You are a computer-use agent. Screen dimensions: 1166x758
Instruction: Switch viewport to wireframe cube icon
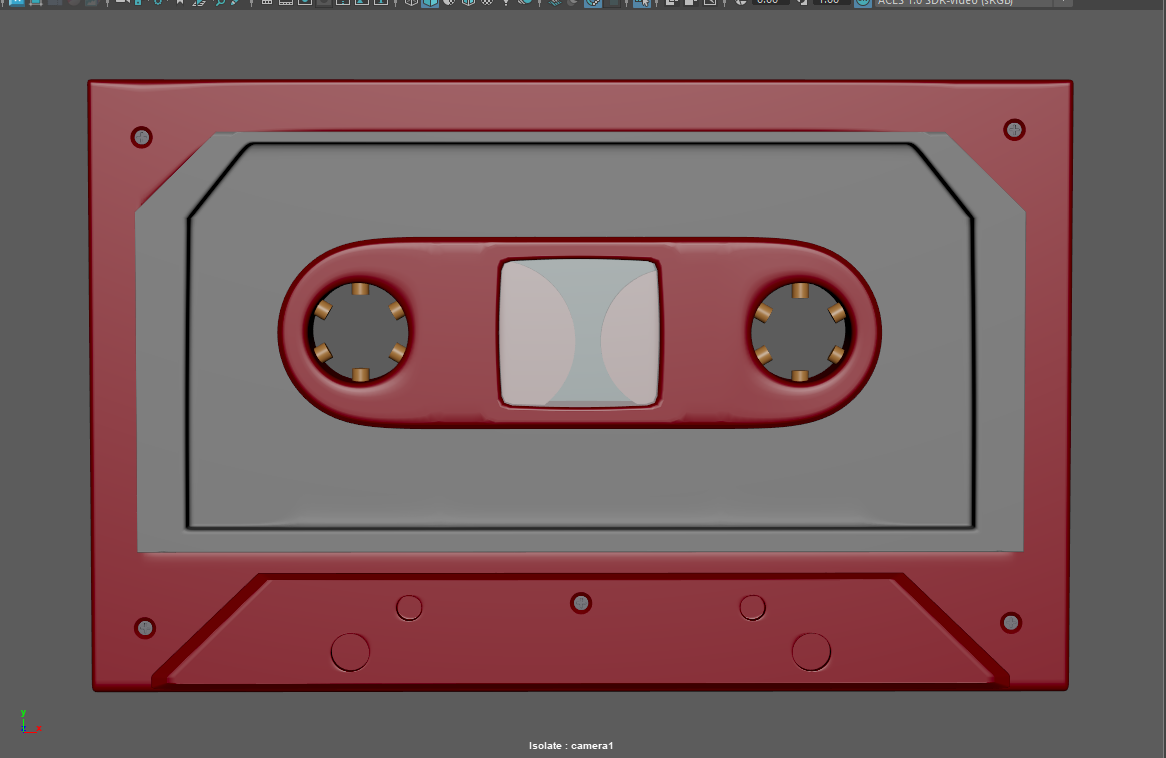coord(411,2)
